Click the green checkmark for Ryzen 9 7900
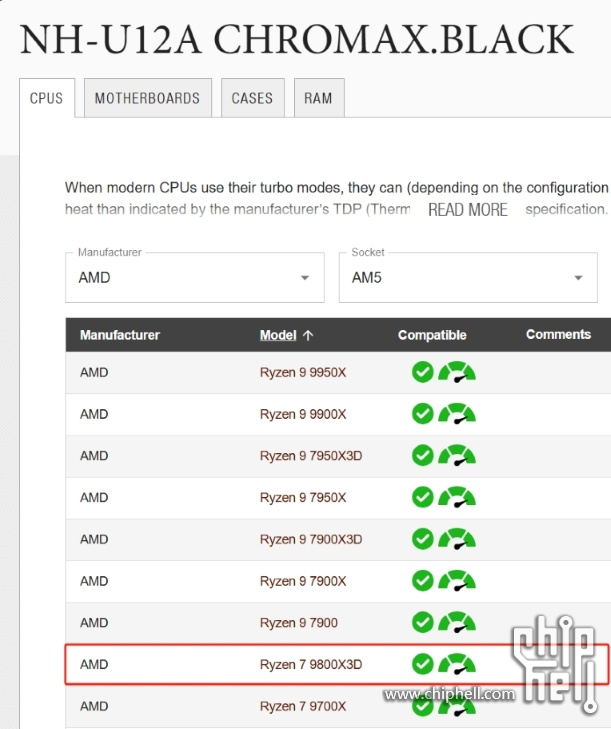 (x=423, y=622)
